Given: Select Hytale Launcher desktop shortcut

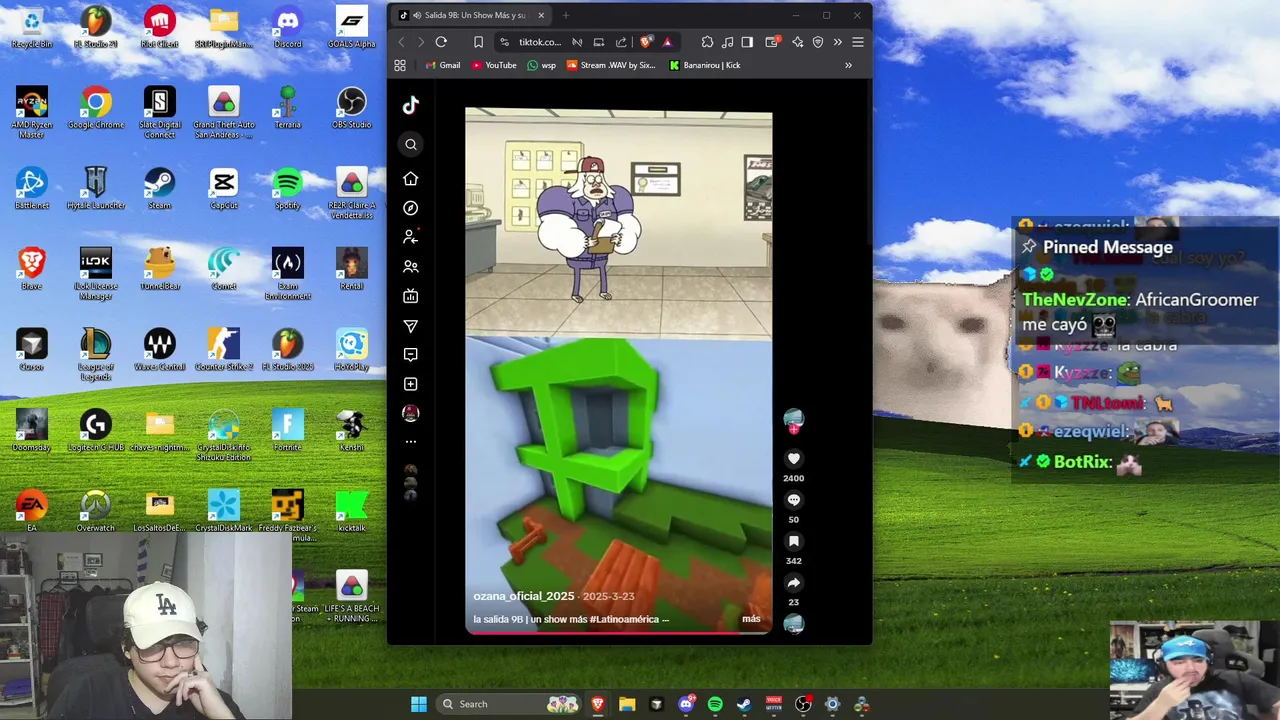Looking at the screenshot, I should click(x=96, y=189).
